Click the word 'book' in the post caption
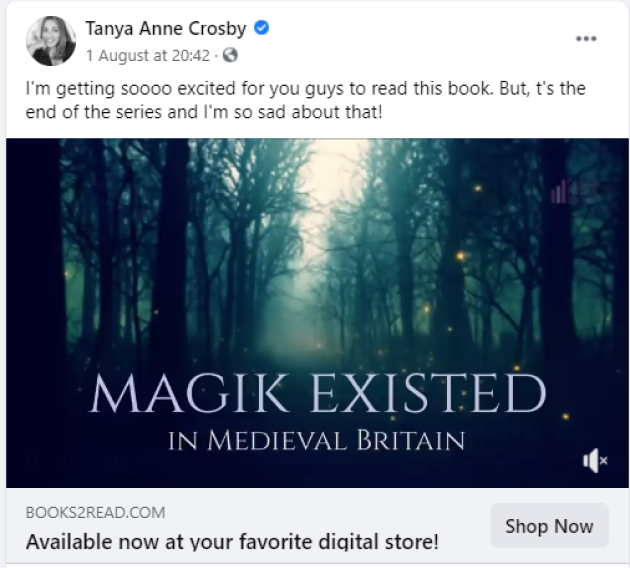Image resolution: width=630 pixels, height=568 pixels. [470, 88]
